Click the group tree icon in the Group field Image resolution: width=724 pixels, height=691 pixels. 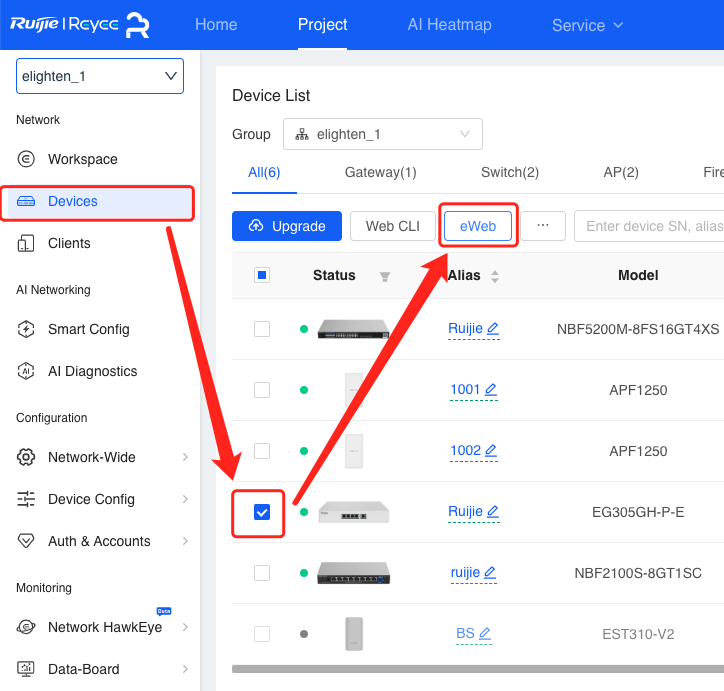point(302,134)
